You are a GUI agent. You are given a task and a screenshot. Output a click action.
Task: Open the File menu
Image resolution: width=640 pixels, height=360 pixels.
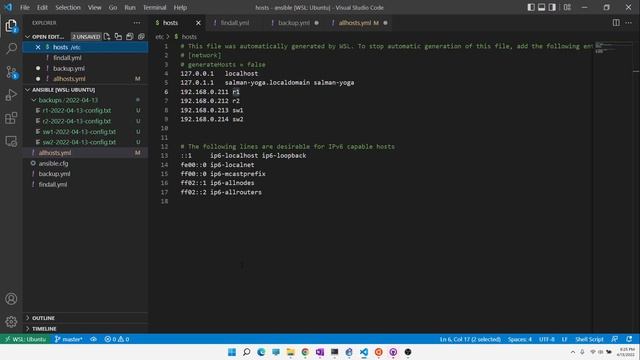(x=25, y=7)
